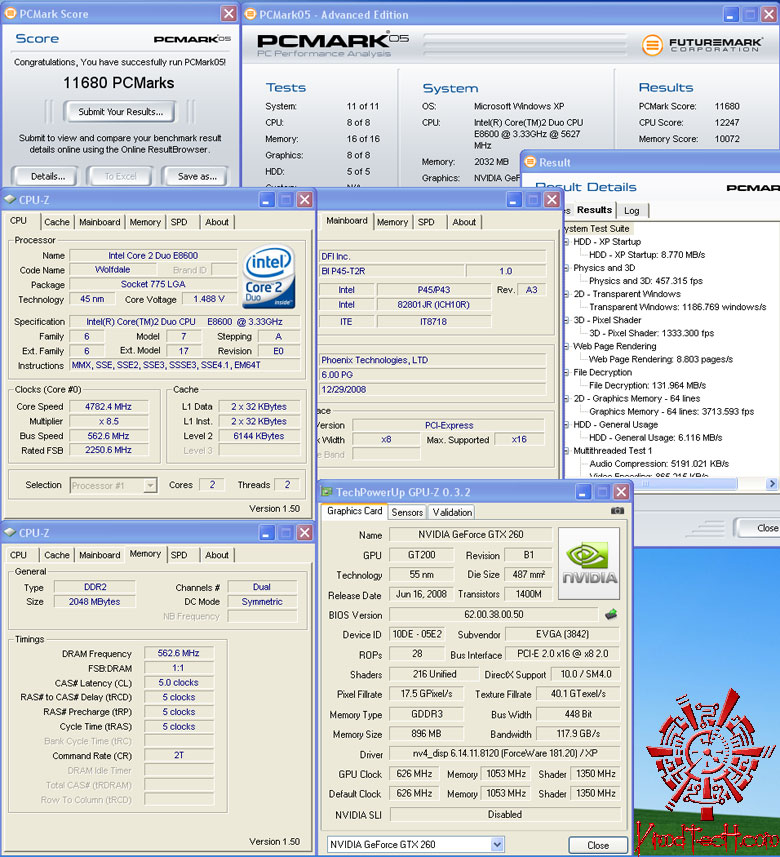Click the Intel Core 2 Duo logo in CPU-Z
Viewport: 780px width, 857px height.
tap(268, 276)
